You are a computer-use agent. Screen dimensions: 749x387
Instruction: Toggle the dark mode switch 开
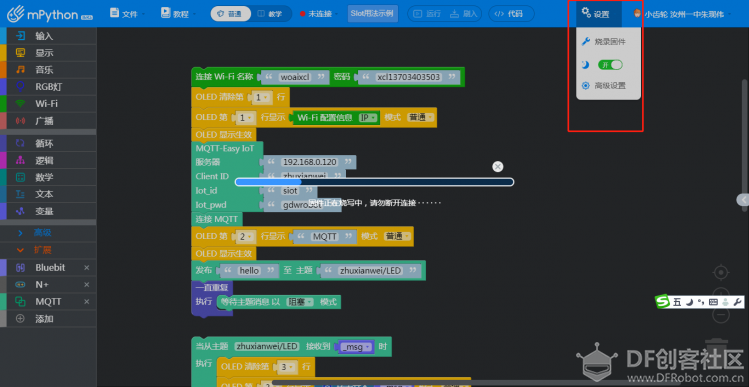point(610,65)
